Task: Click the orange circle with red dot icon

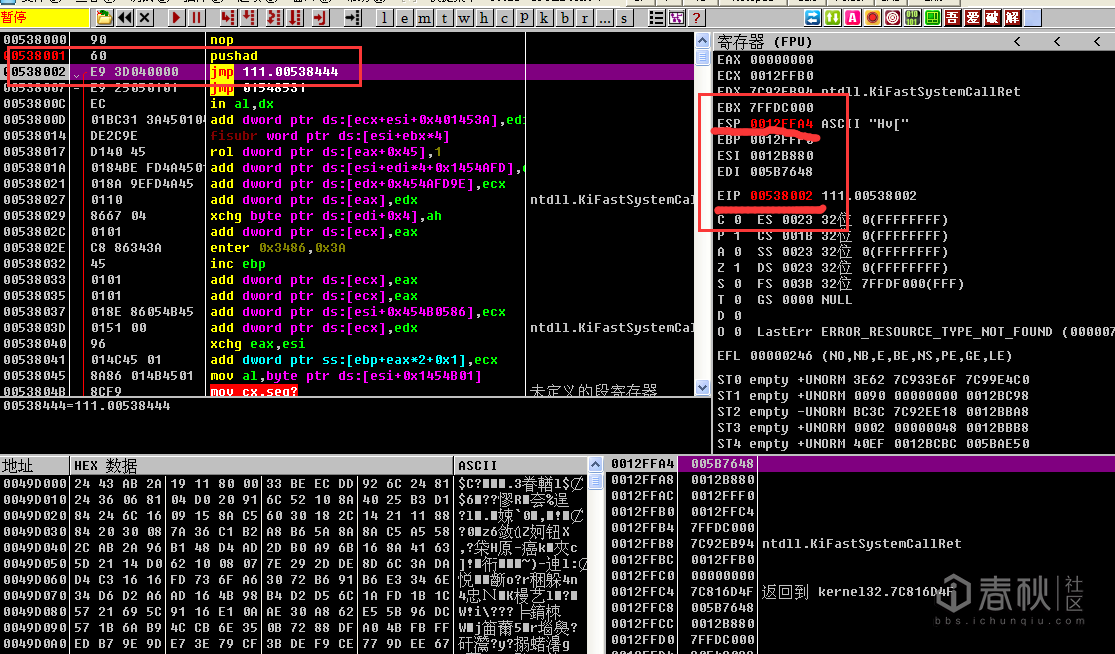Action: [x=873, y=17]
